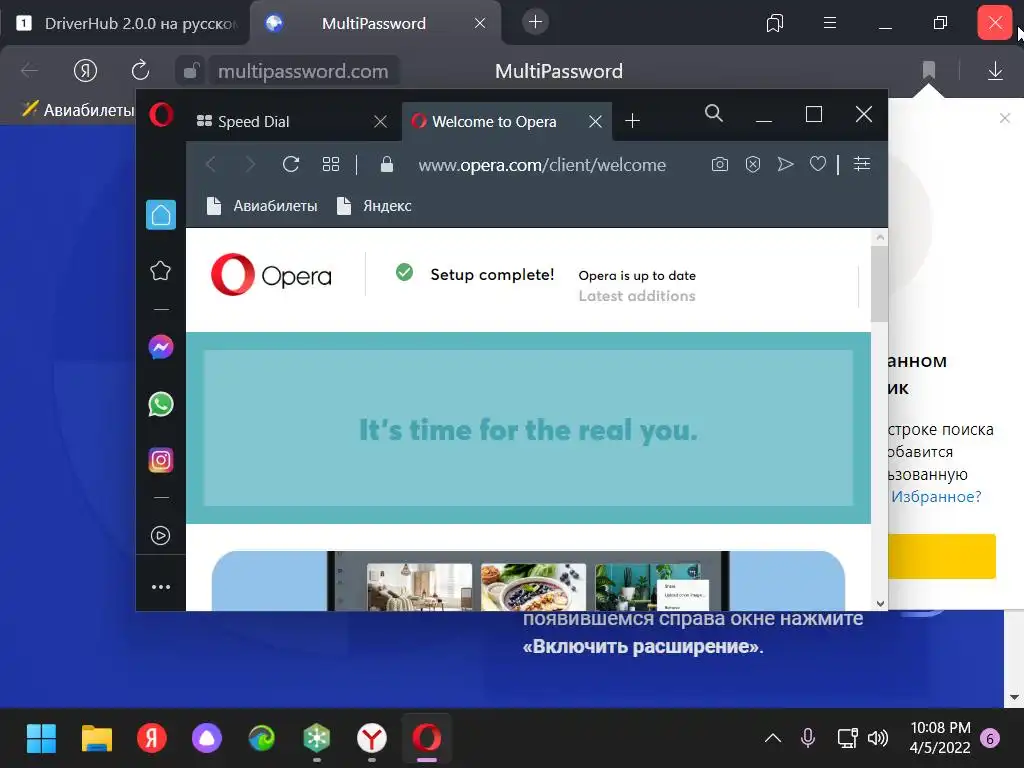Click microphone icon in system tray
1024x768 pixels.
click(x=808, y=738)
